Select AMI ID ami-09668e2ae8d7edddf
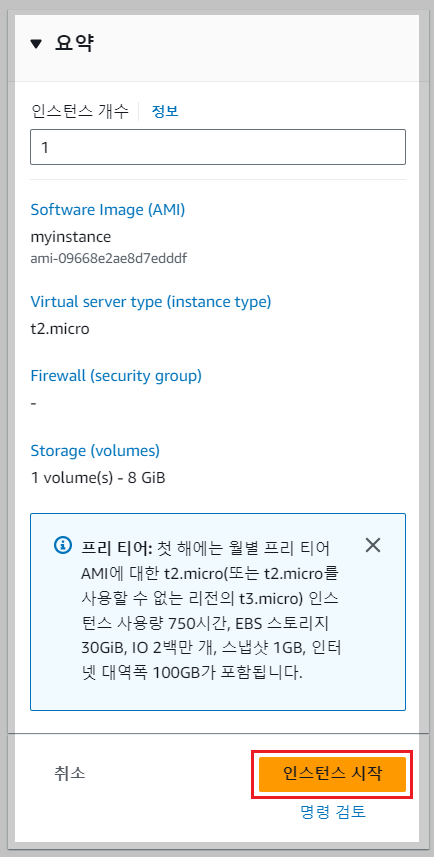Image resolution: width=434 pixels, height=857 pixels. (109, 258)
